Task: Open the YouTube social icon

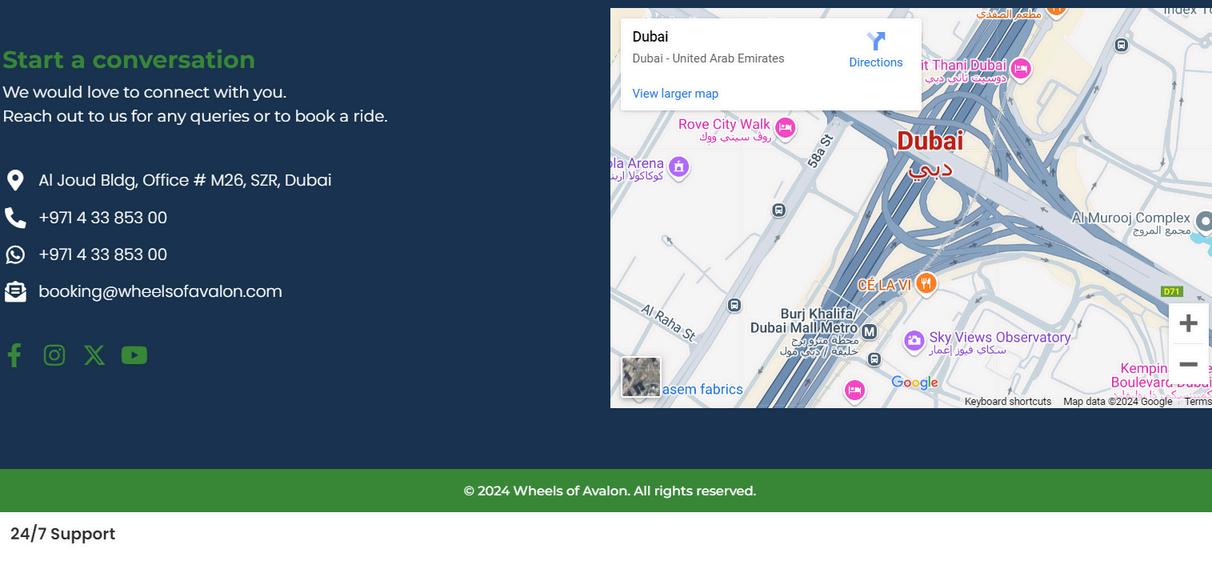Action: (134, 355)
